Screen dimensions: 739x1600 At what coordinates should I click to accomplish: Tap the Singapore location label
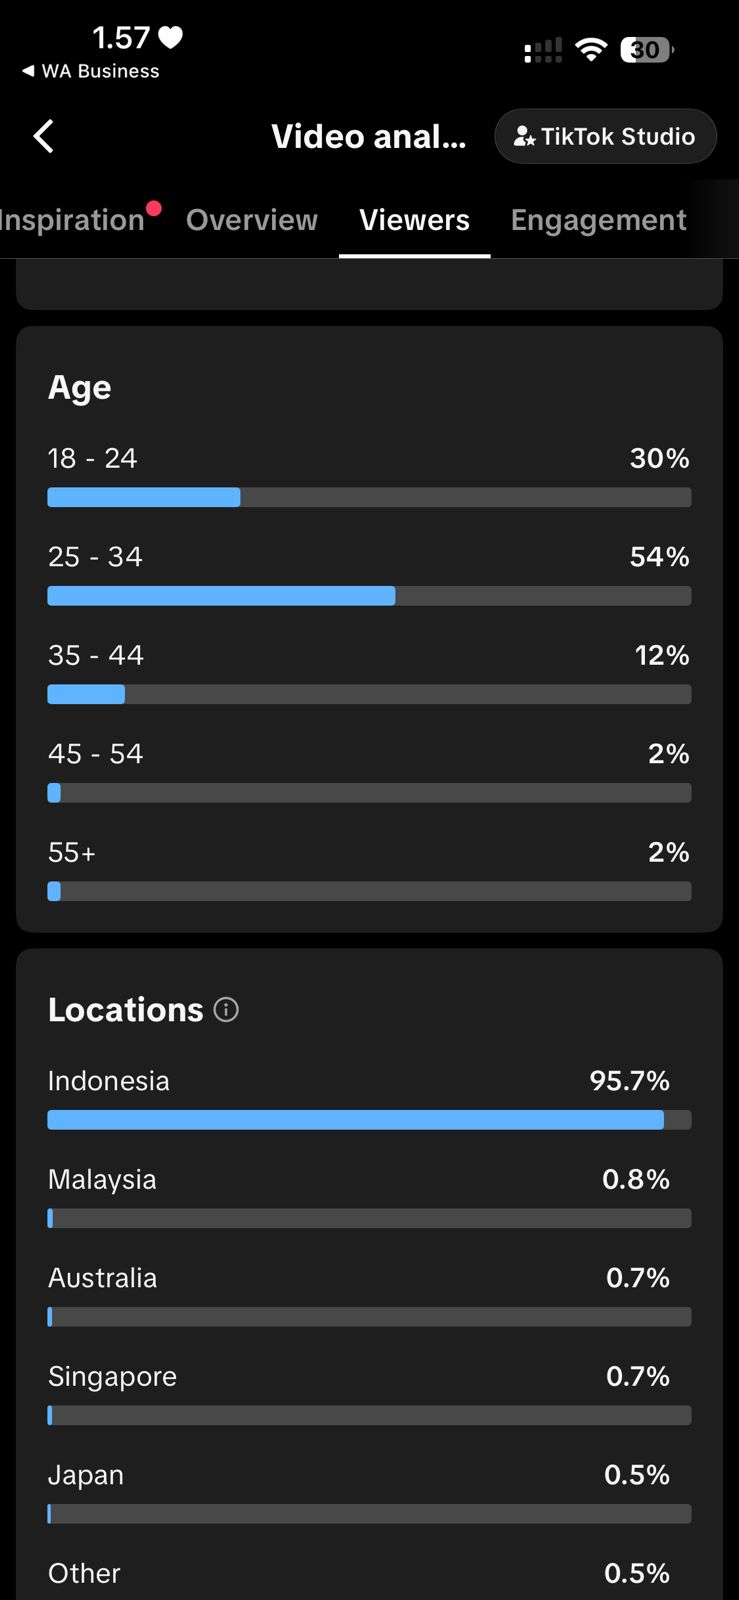pyautogui.click(x=112, y=1377)
